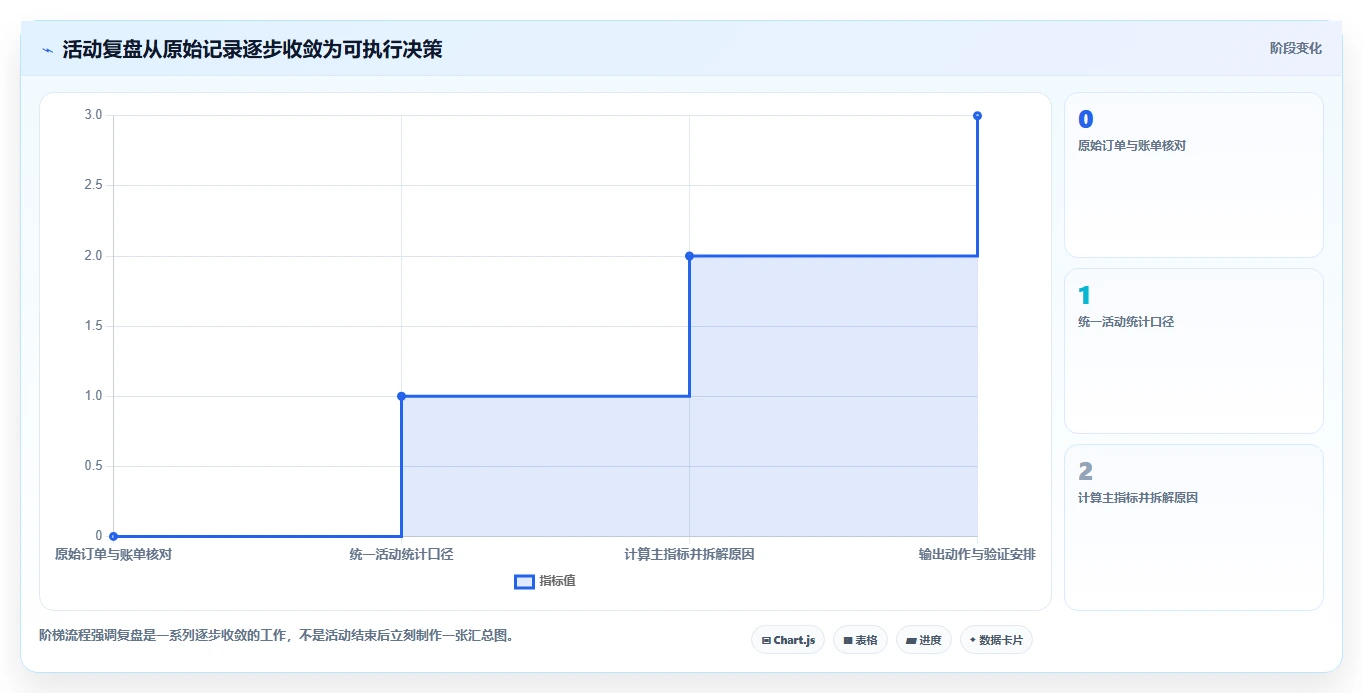Open the card 统一活动统计口径
This screenshot has width=1363, height=693.
point(1194,351)
